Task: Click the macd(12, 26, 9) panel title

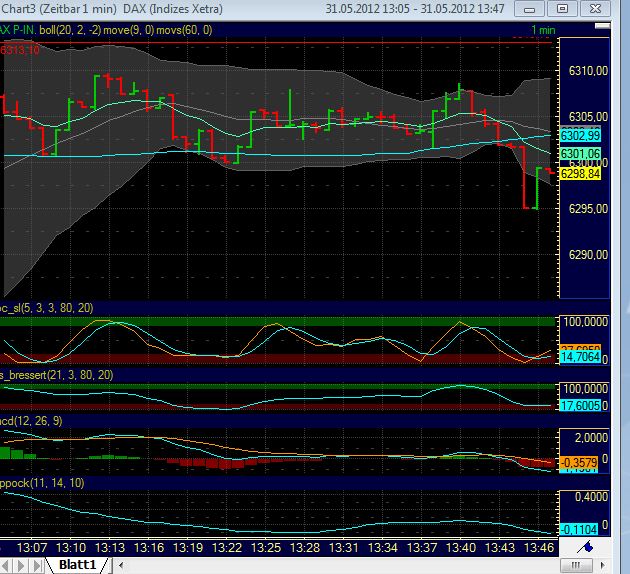Action: [31, 421]
